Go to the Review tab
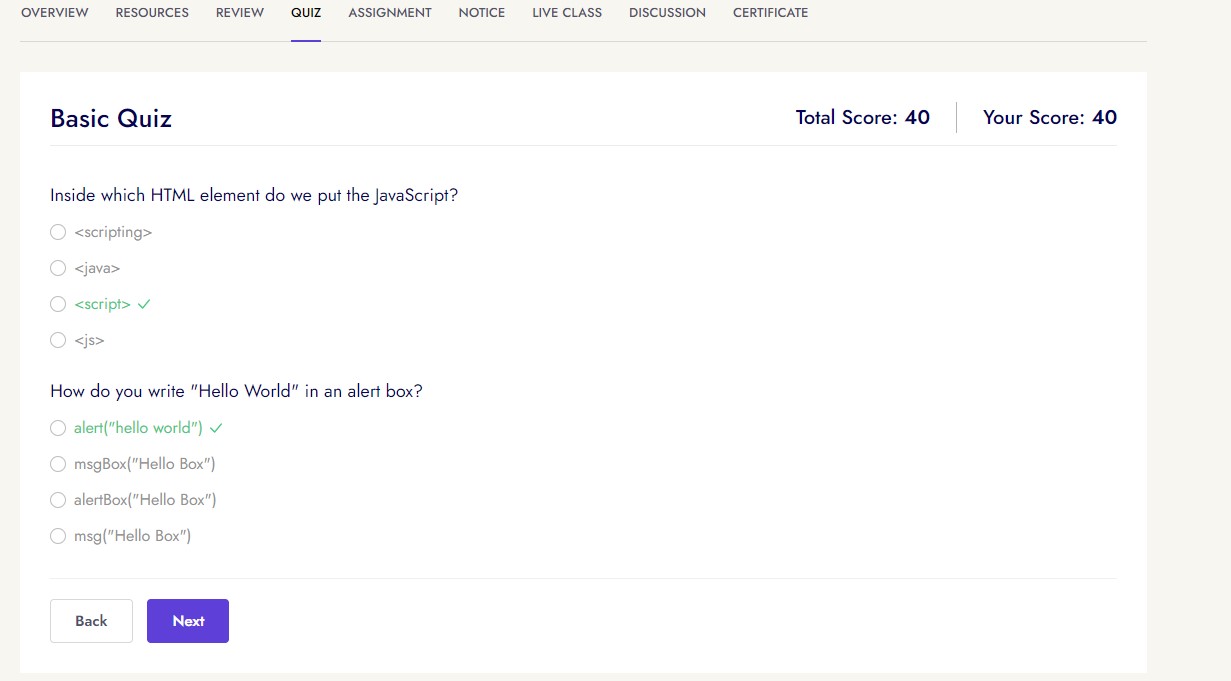The height and width of the screenshot is (681, 1231). click(x=240, y=13)
